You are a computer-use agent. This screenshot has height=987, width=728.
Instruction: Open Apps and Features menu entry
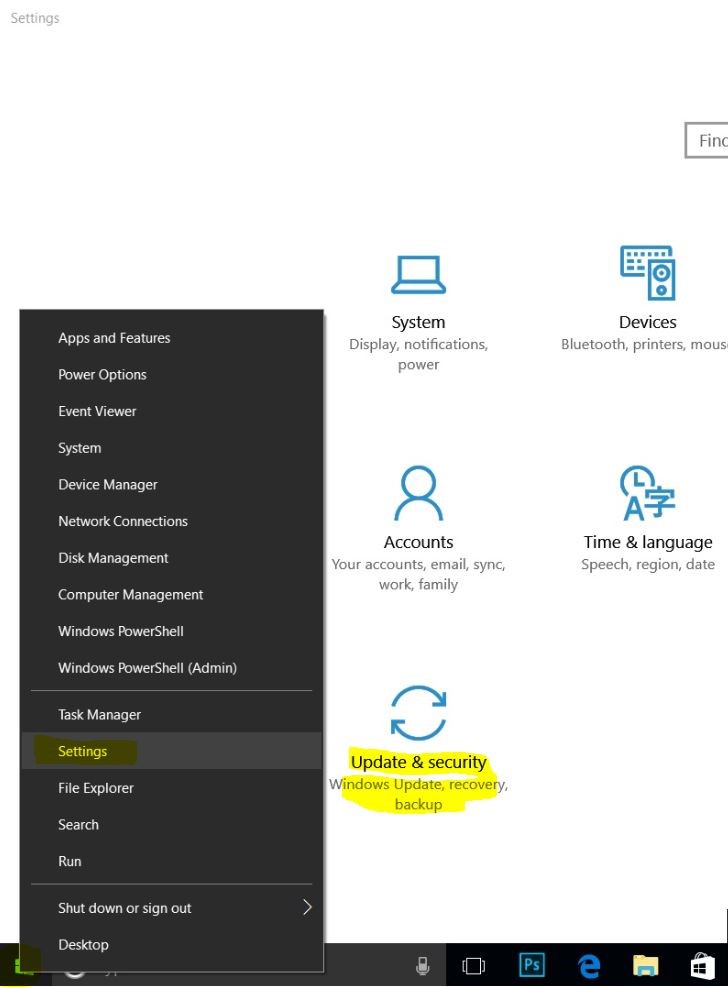[114, 338]
